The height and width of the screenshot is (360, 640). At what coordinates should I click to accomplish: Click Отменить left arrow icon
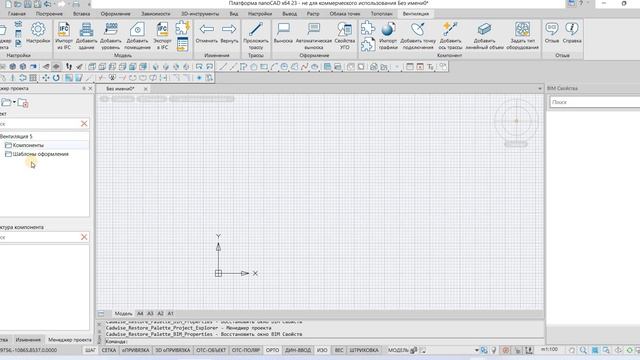(x=207, y=29)
